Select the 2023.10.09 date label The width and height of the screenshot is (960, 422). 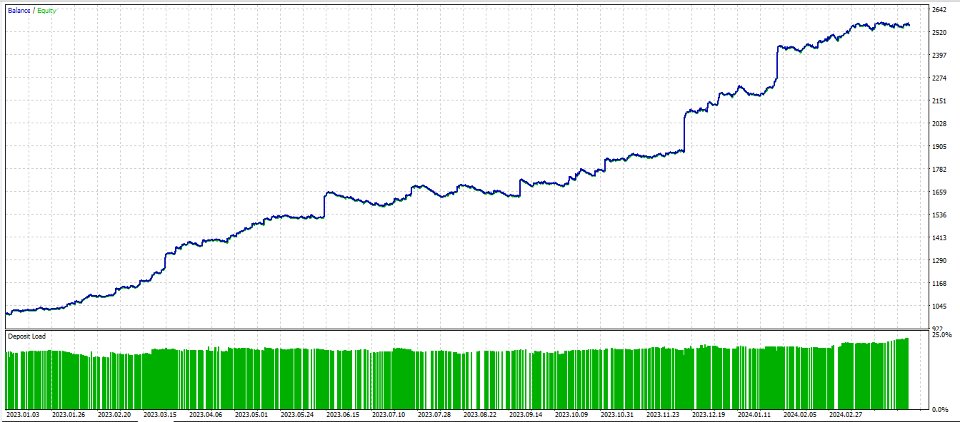574,415
